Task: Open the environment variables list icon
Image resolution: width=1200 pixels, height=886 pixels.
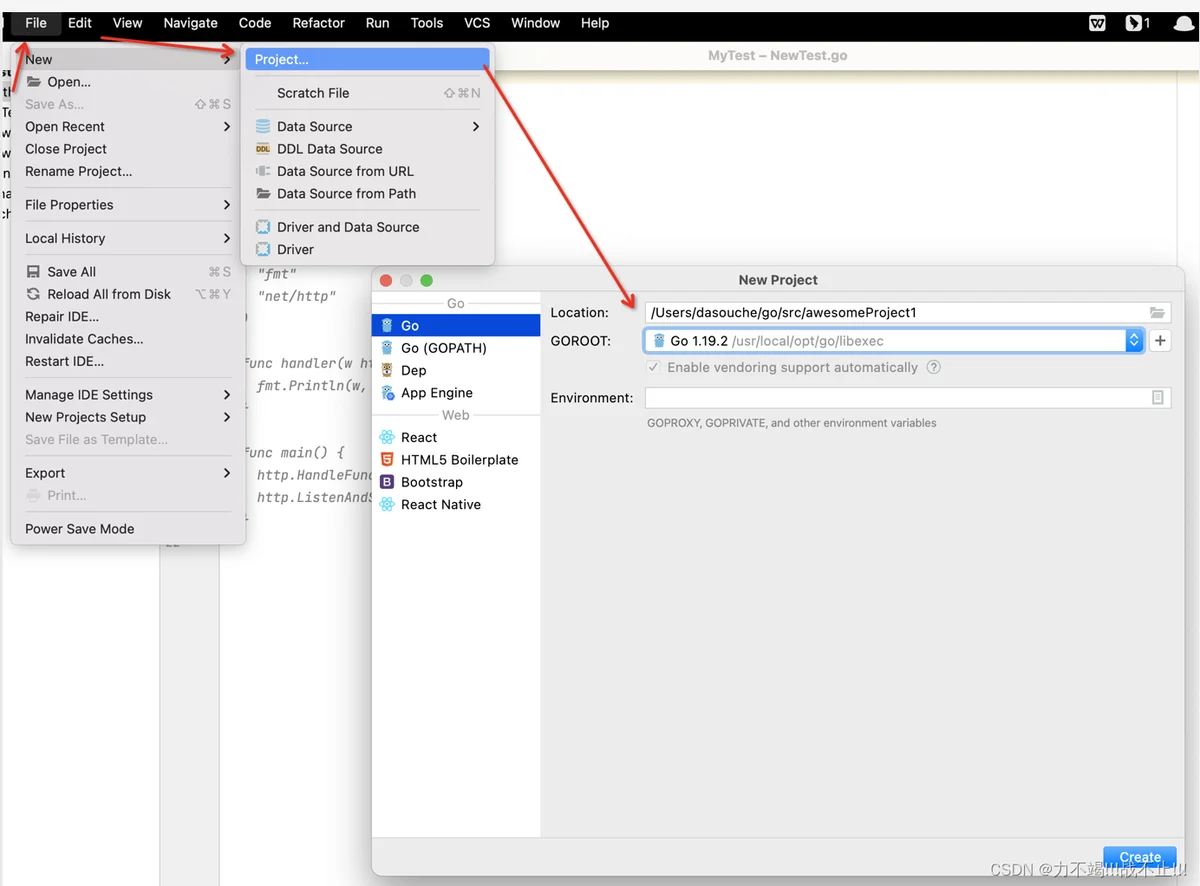Action: tap(1157, 398)
